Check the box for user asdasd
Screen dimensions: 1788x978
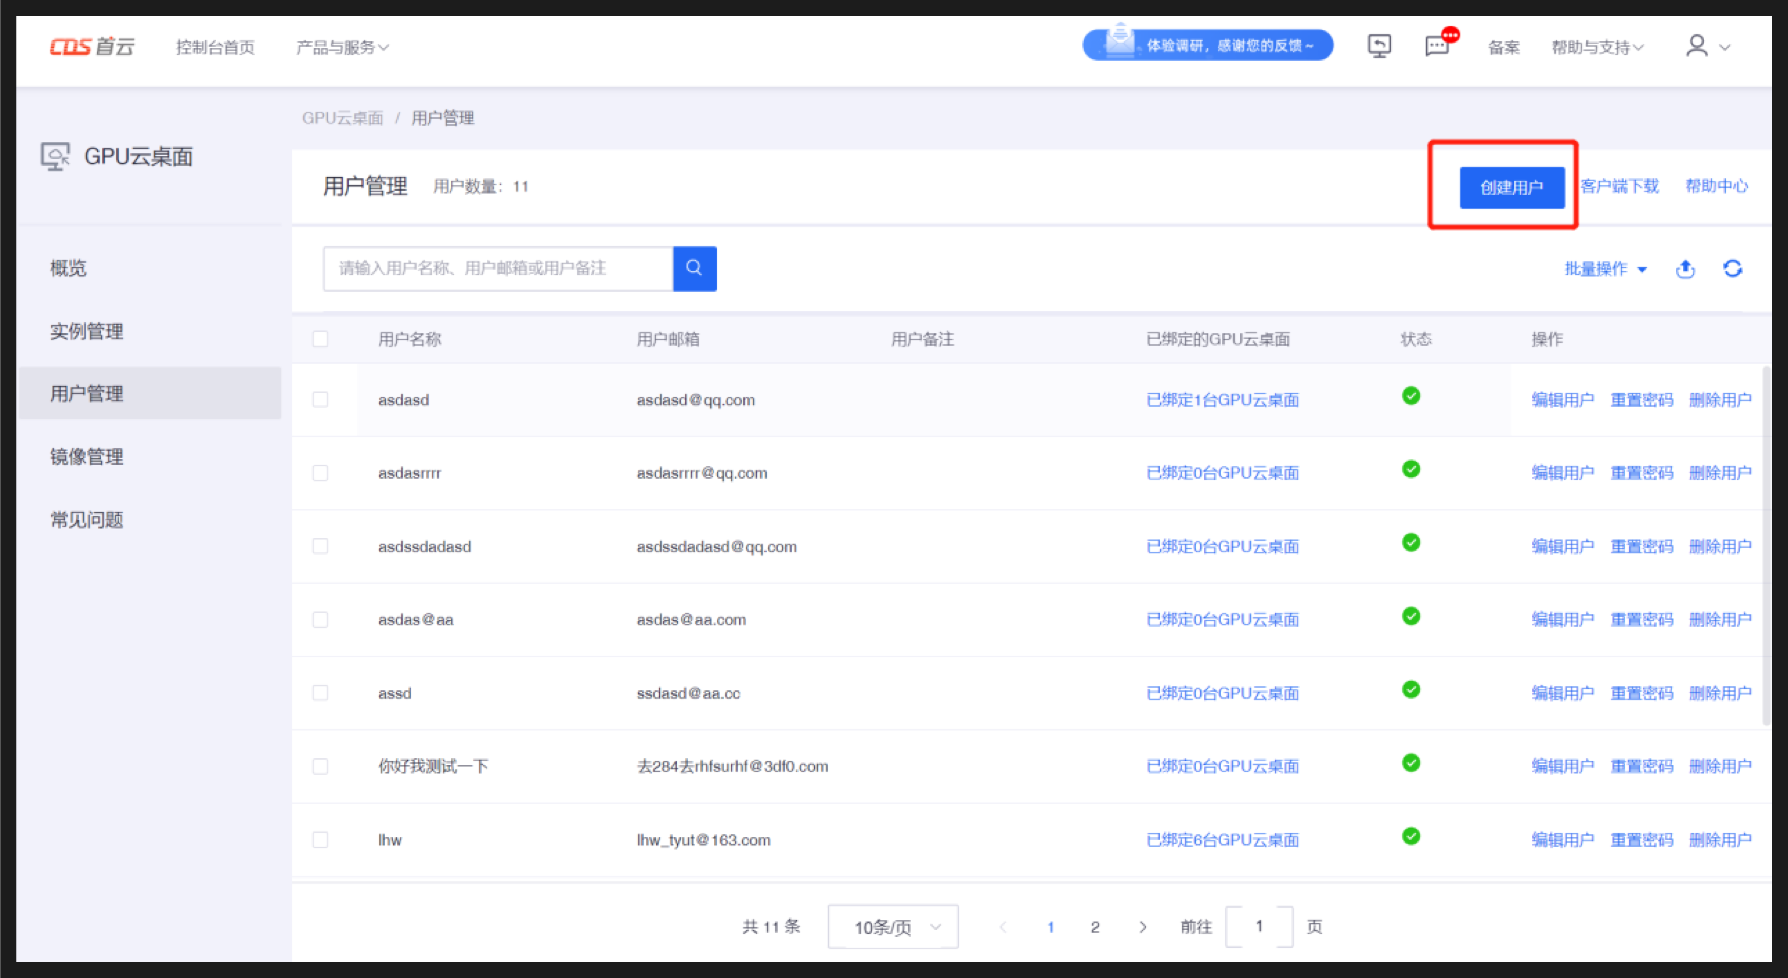320,400
